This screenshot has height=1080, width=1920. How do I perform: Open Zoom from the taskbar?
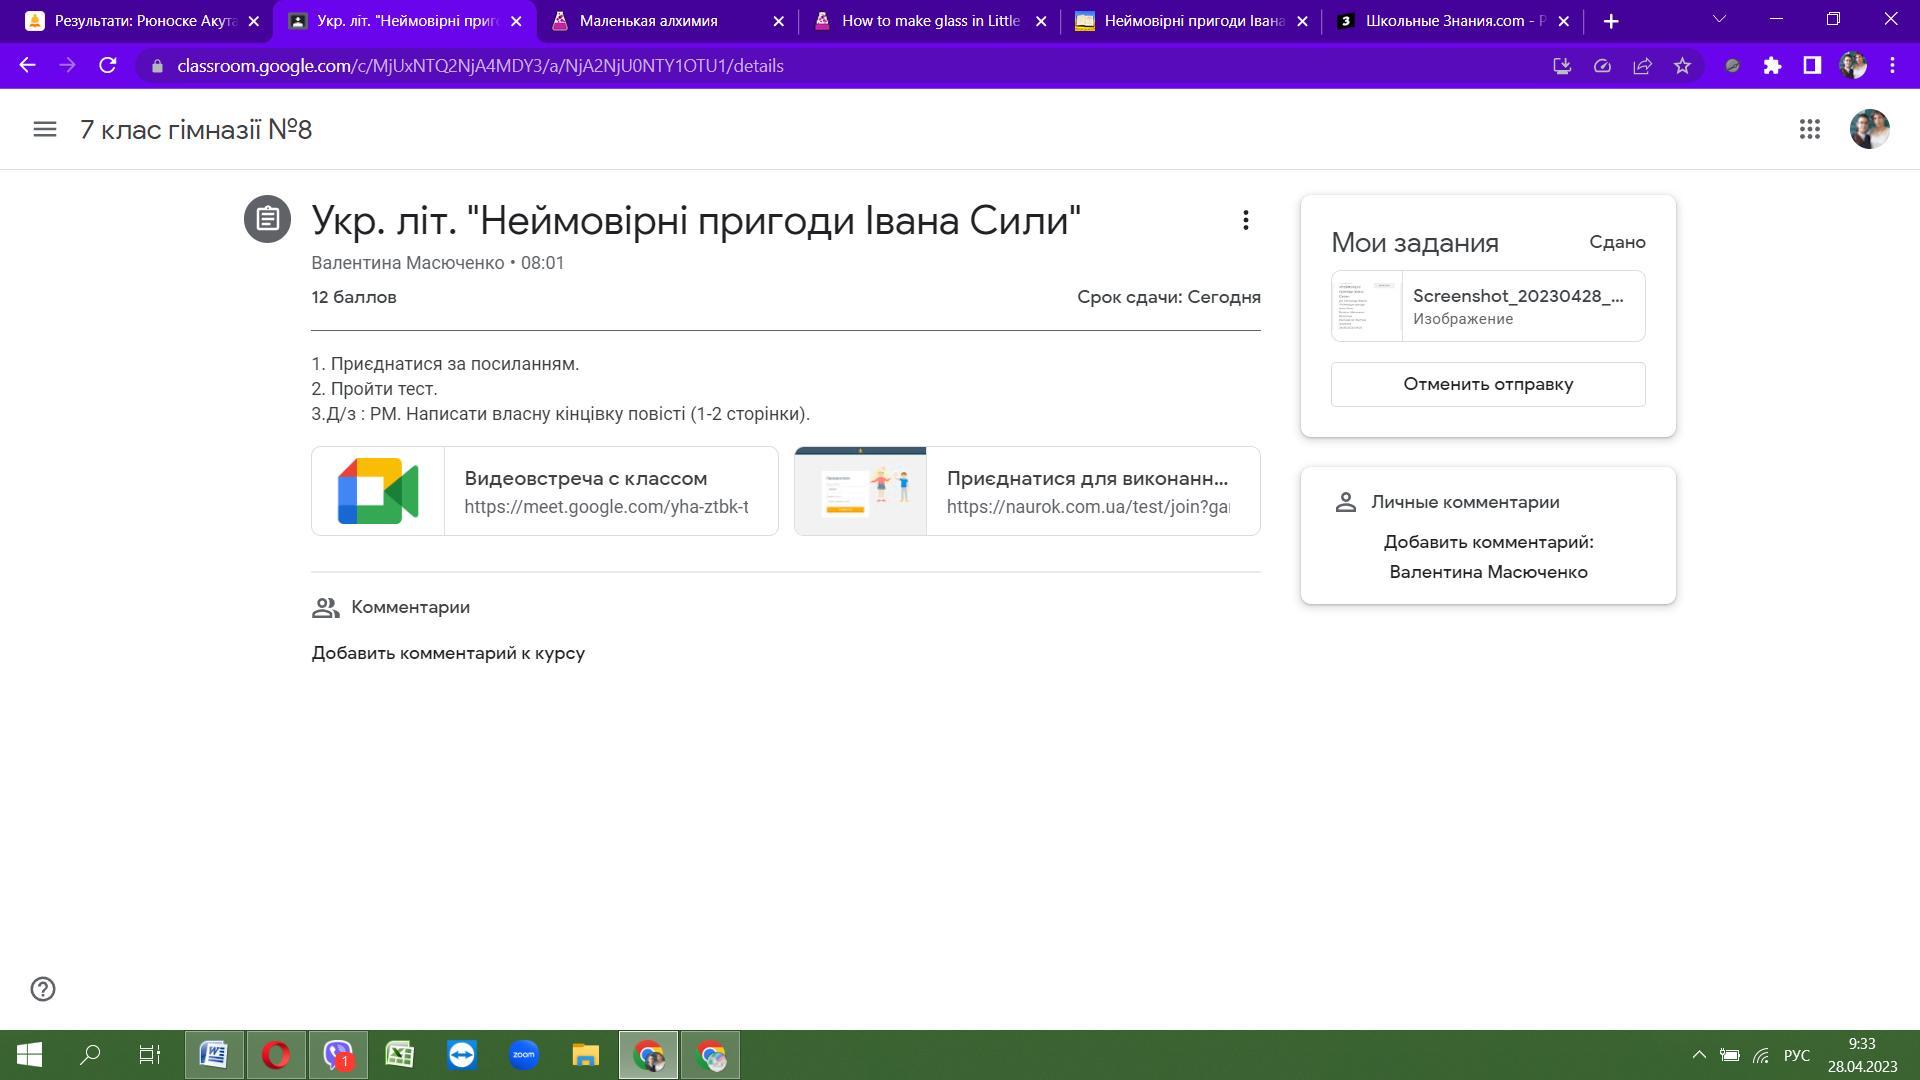click(x=523, y=1055)
